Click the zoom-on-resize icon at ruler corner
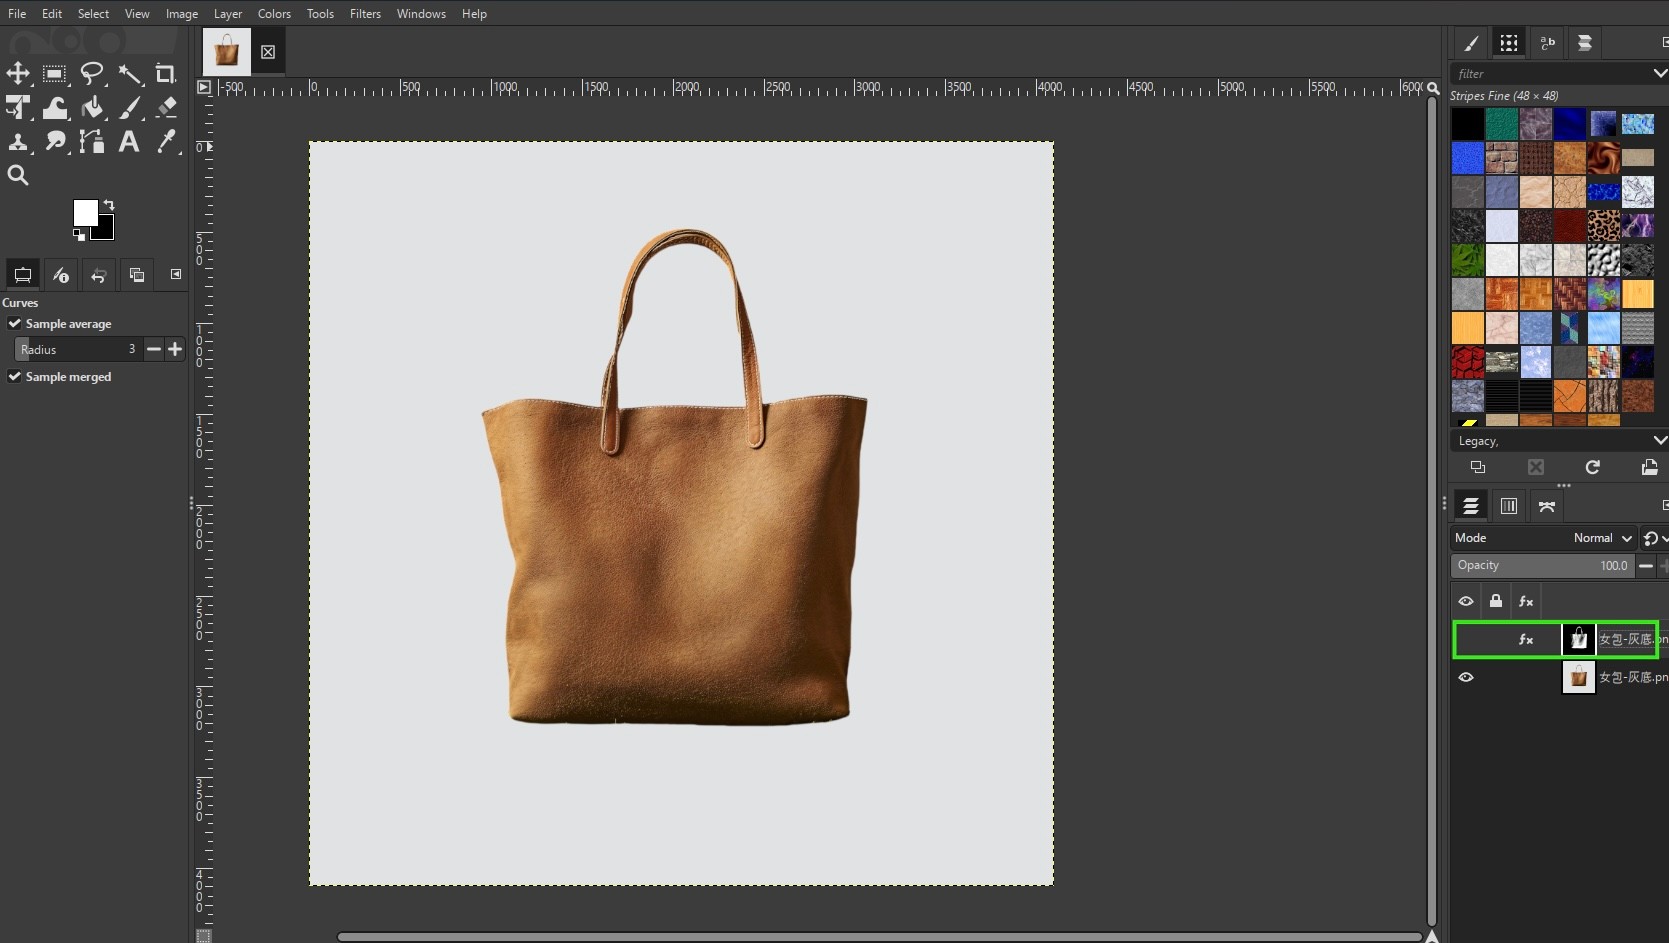The width and height of the screenshot is (1669, 943). 1433,88
